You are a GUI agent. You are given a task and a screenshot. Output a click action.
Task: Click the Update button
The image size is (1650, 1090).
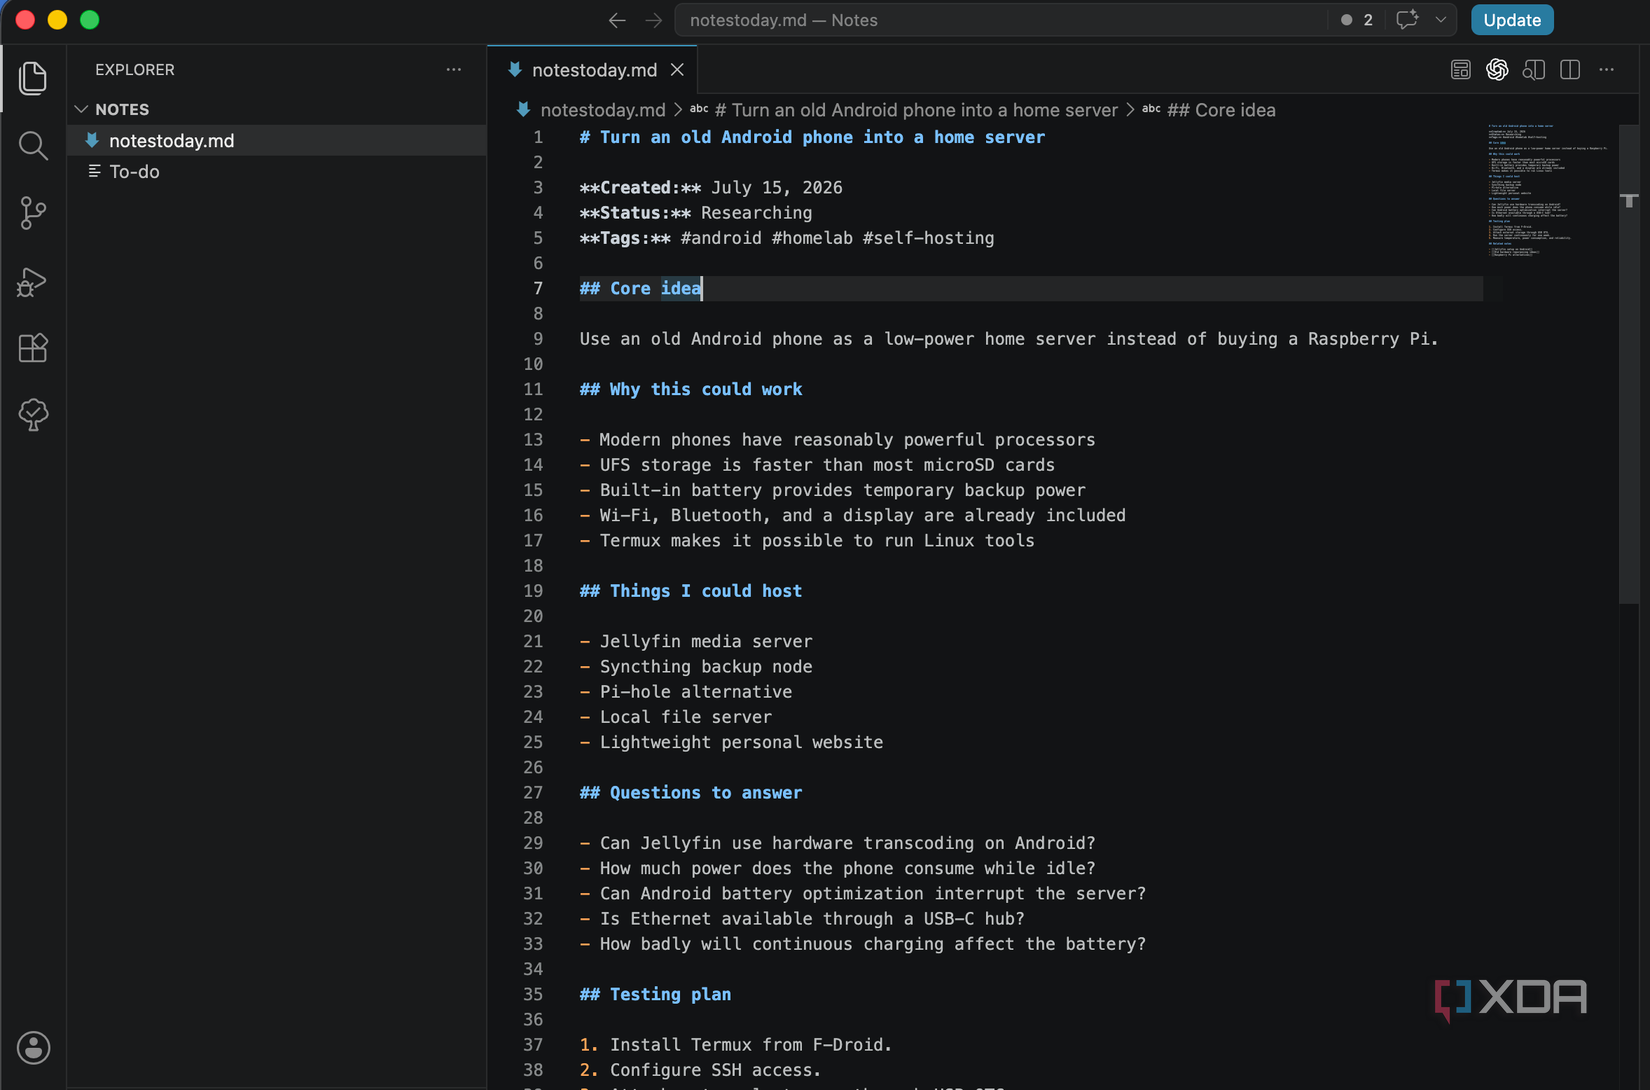tap(1511, 20)
